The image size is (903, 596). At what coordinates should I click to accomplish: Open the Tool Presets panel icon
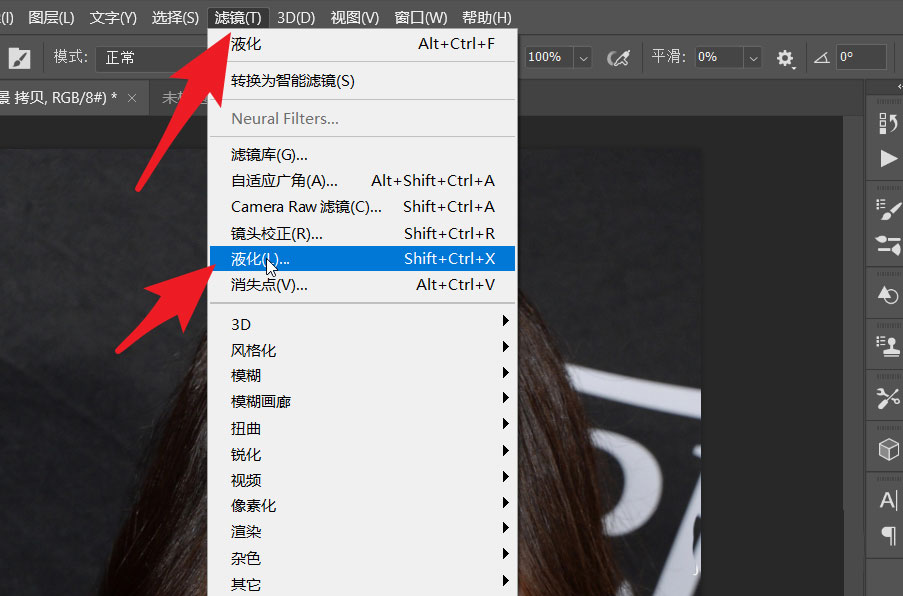(x=887, y=397)
